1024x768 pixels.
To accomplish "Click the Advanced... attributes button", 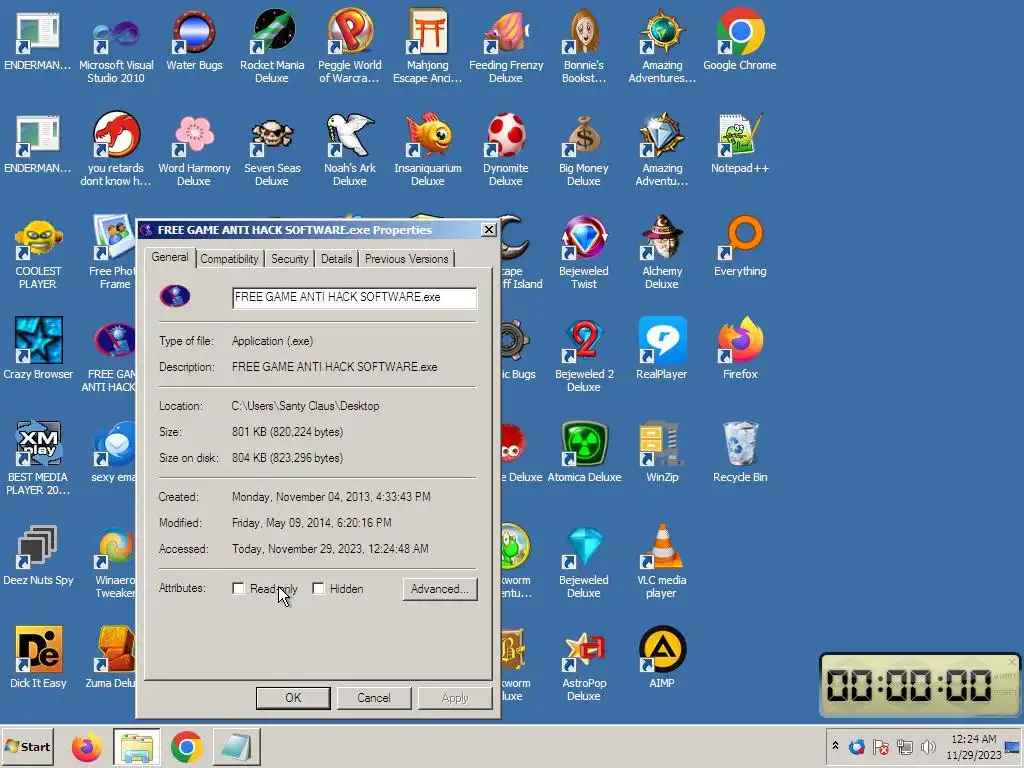I will coord(440,589).
